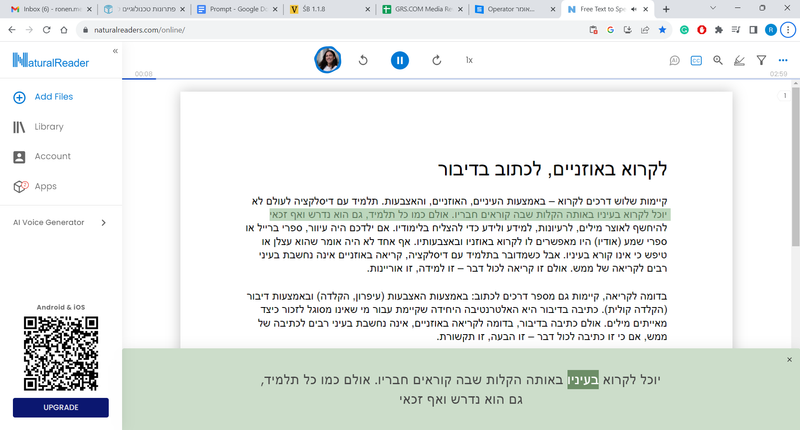800x430 pixels.
Task: Open the highlighter annotation tool
Action: pos(739,61)
